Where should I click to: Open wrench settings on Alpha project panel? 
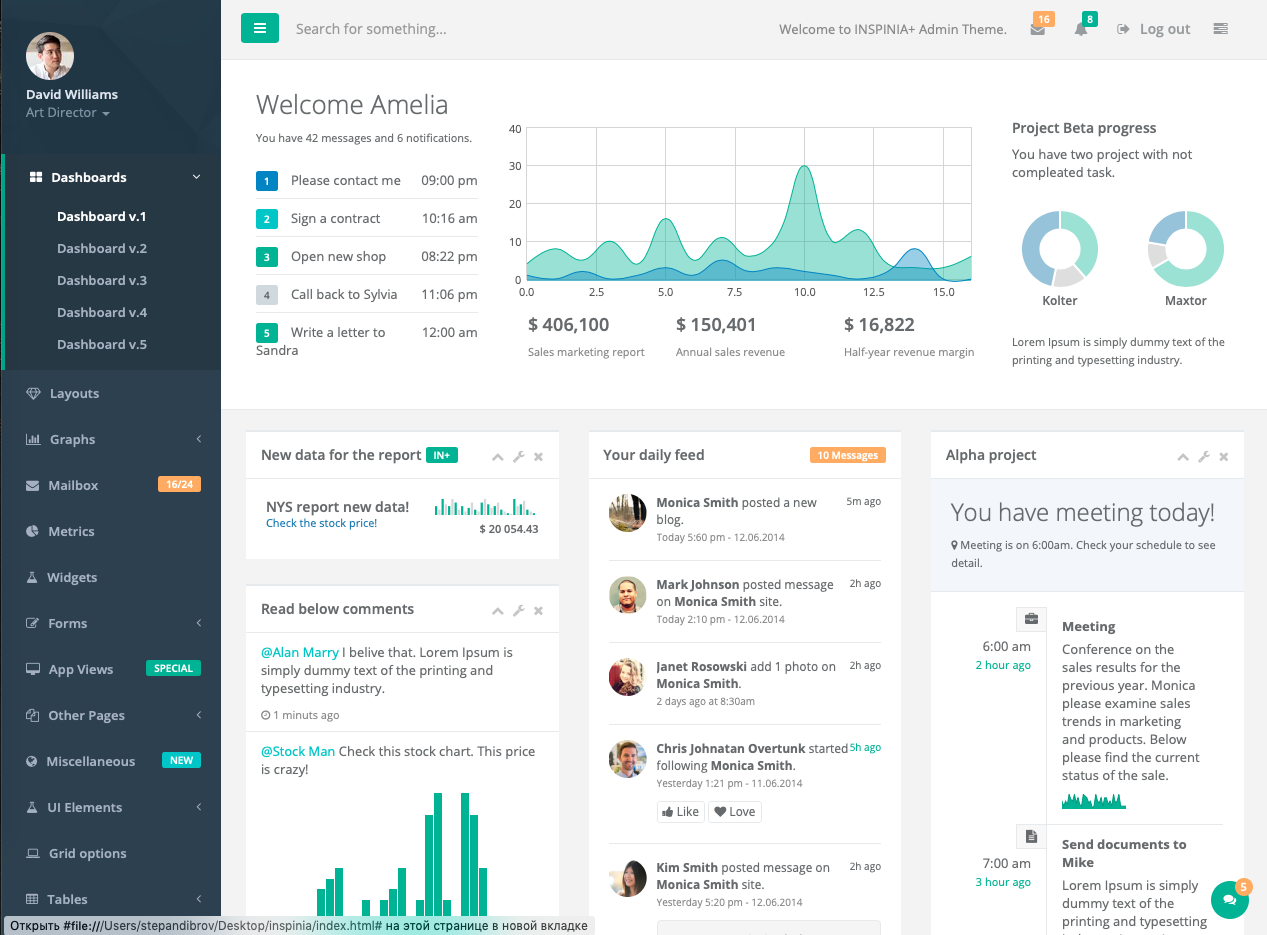(x=1204, y=456)
